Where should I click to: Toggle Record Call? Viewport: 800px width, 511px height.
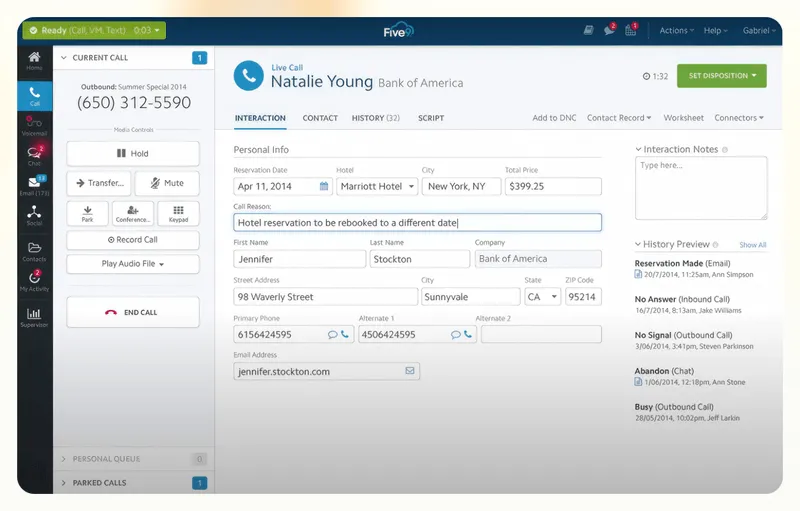tap(133, 240)
